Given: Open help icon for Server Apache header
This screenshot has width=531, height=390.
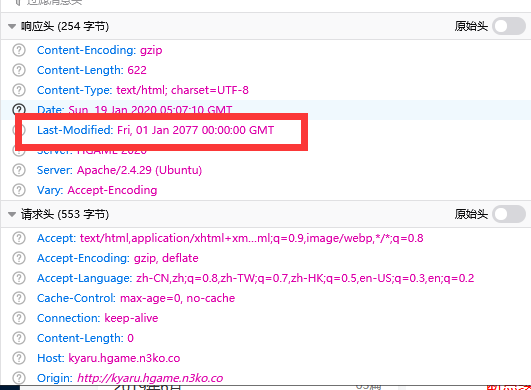Looking at the screenshot, I should [x=19, y=170].
